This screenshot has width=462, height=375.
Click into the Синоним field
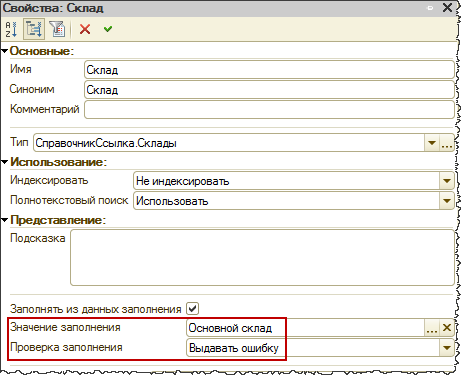coord(269,90)
